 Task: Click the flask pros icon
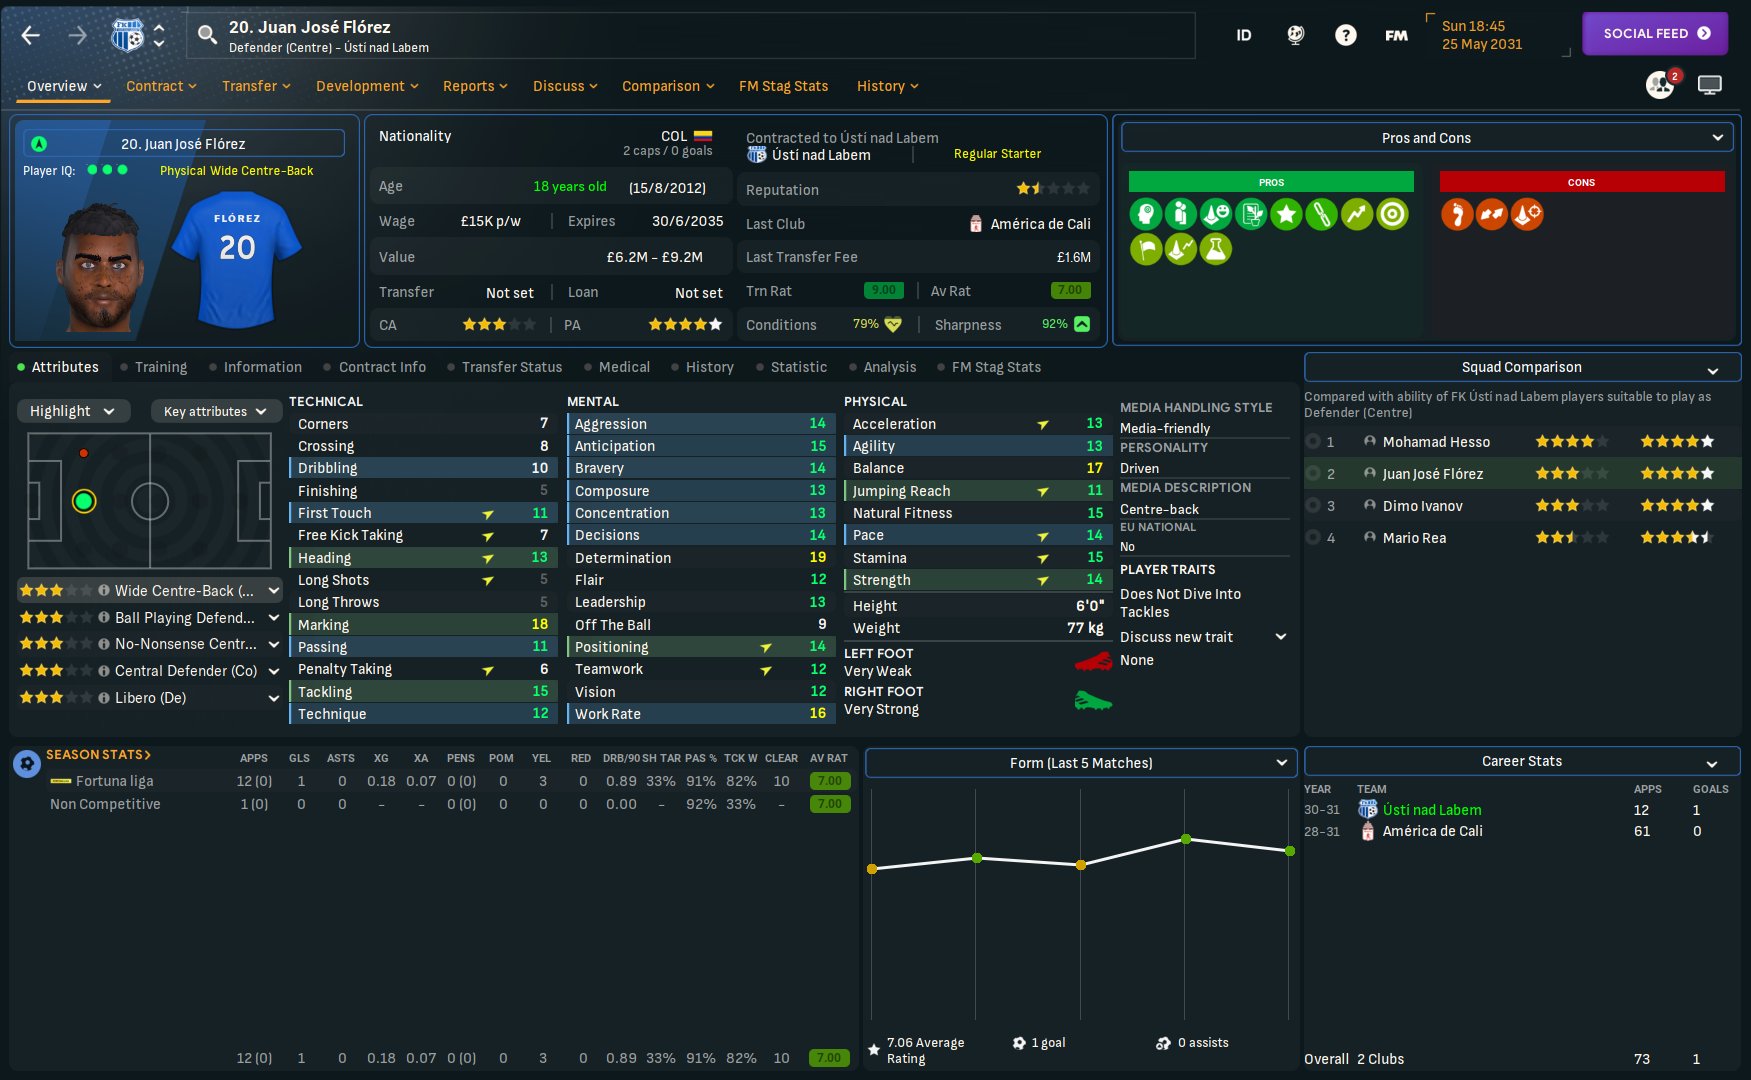1216,249
